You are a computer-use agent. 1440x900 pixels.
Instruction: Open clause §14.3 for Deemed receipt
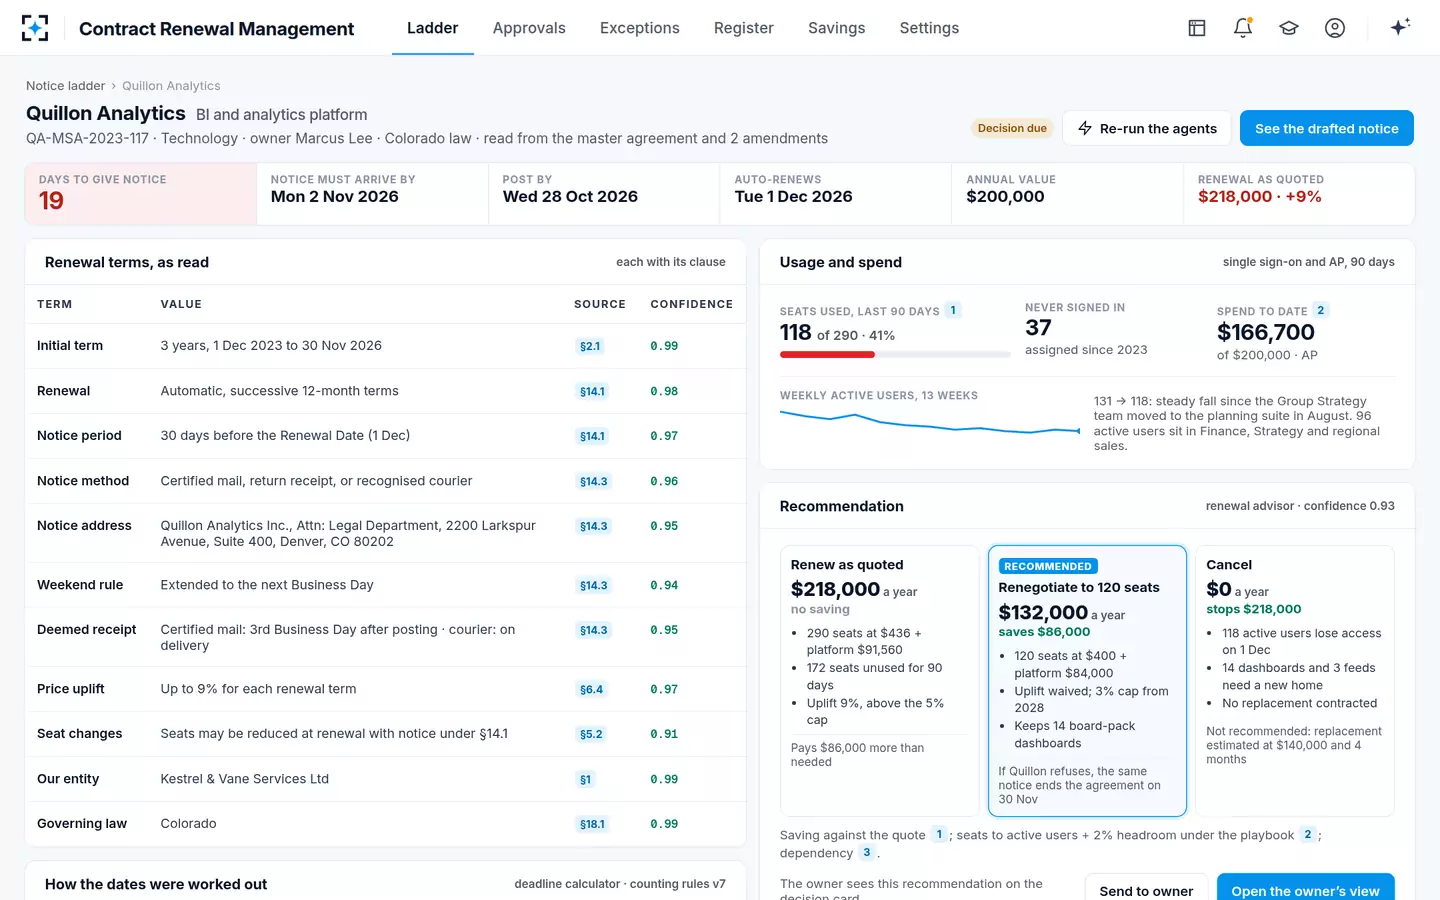(x=593, y=630)
